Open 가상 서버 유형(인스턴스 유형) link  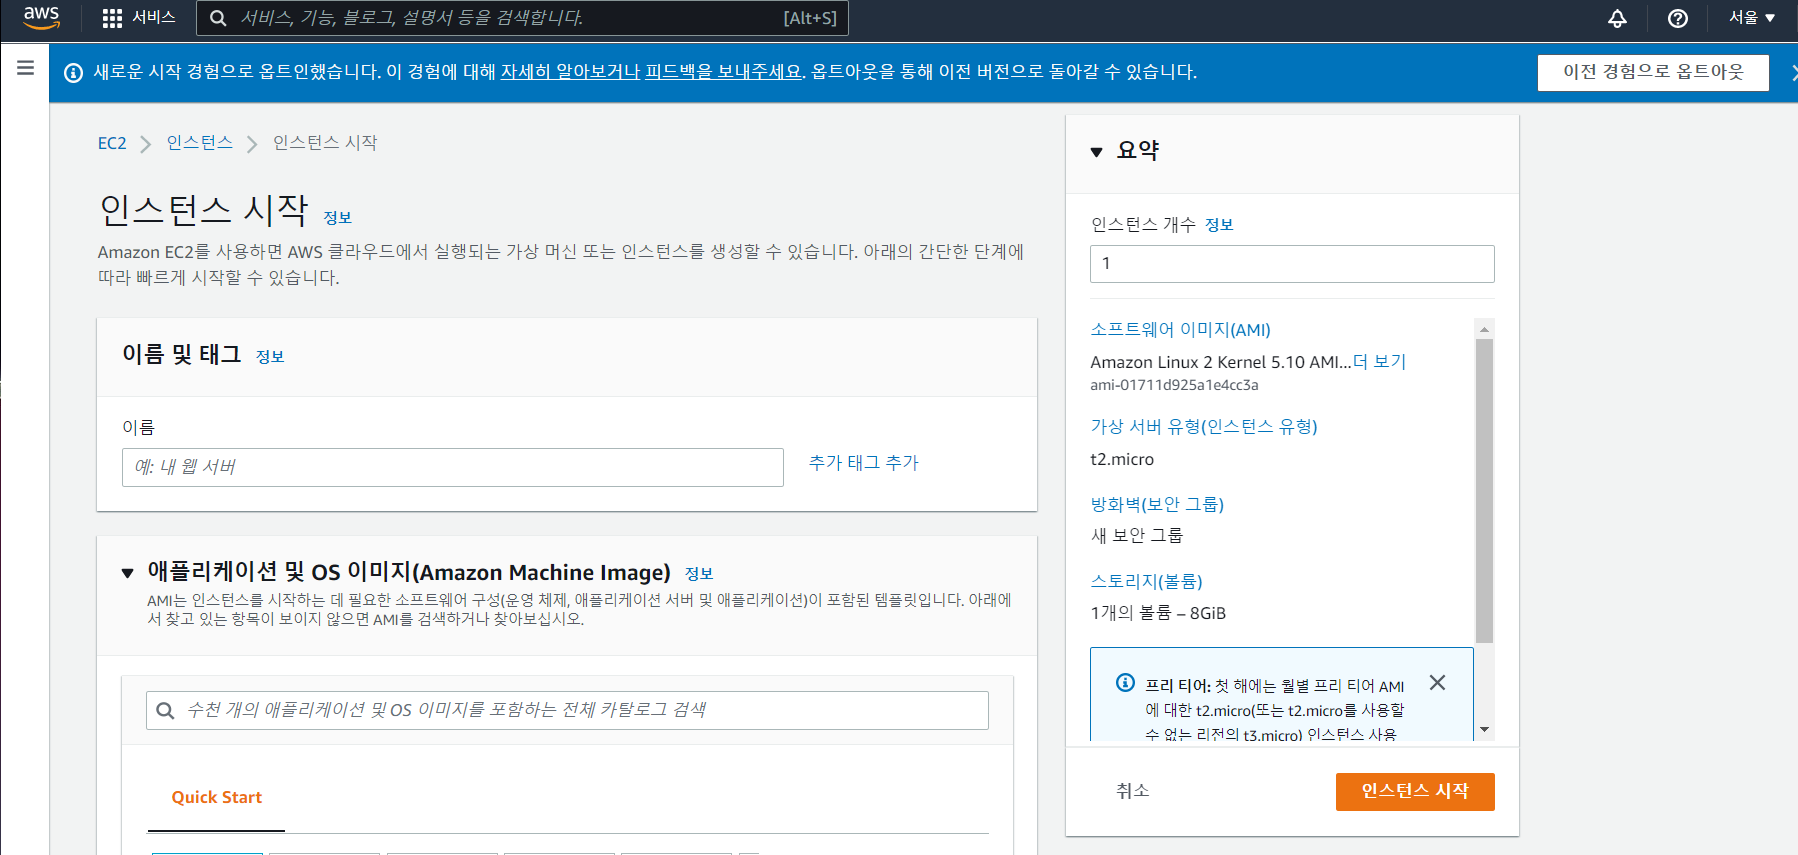1204,427
